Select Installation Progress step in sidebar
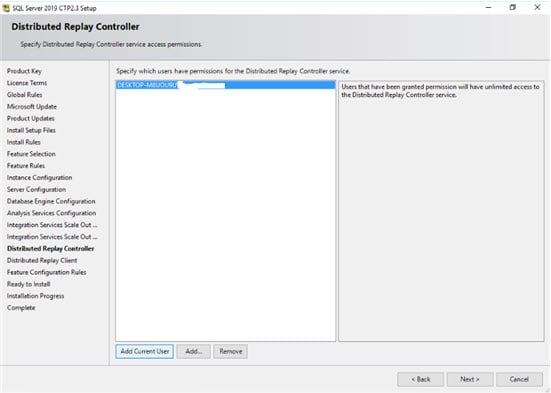The height and width of the screenshot is (393, 551). (x=35, y=296)
